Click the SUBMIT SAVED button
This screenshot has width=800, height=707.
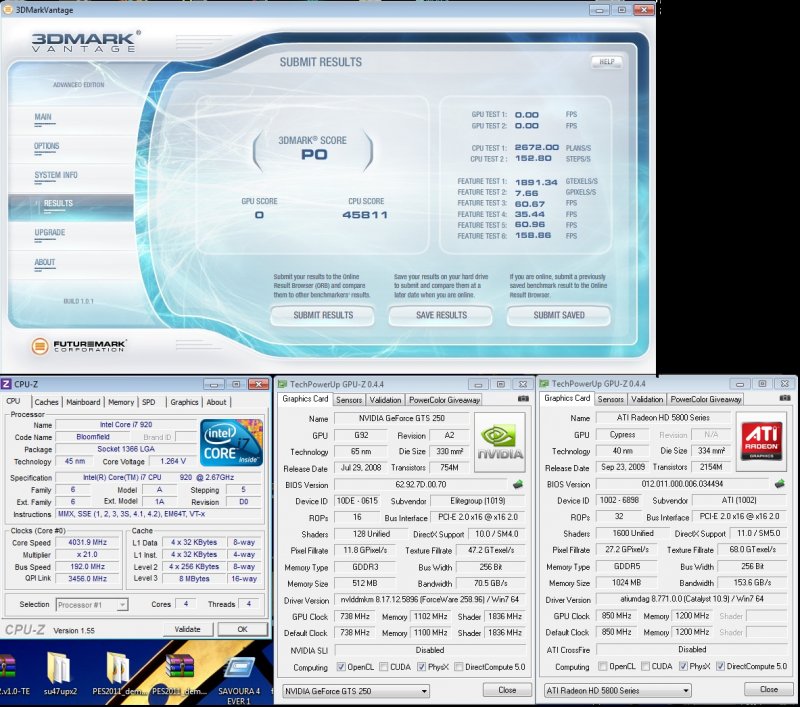click(x=559, y=316)
